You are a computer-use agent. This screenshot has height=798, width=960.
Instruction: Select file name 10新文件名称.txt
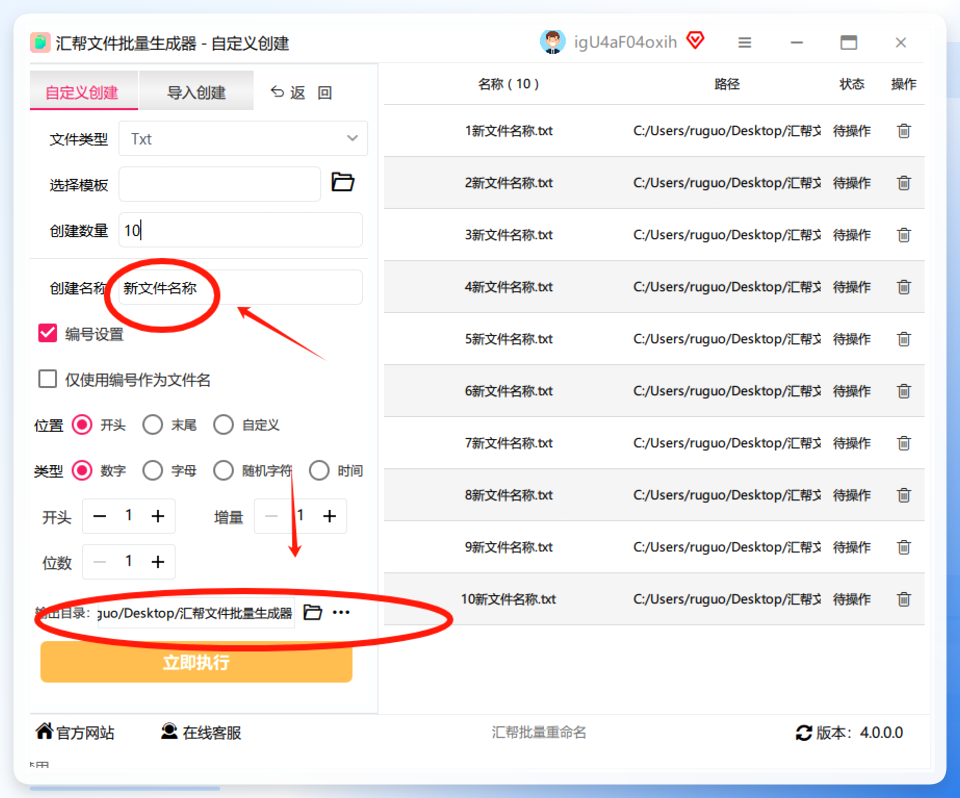tap(509, 600)
